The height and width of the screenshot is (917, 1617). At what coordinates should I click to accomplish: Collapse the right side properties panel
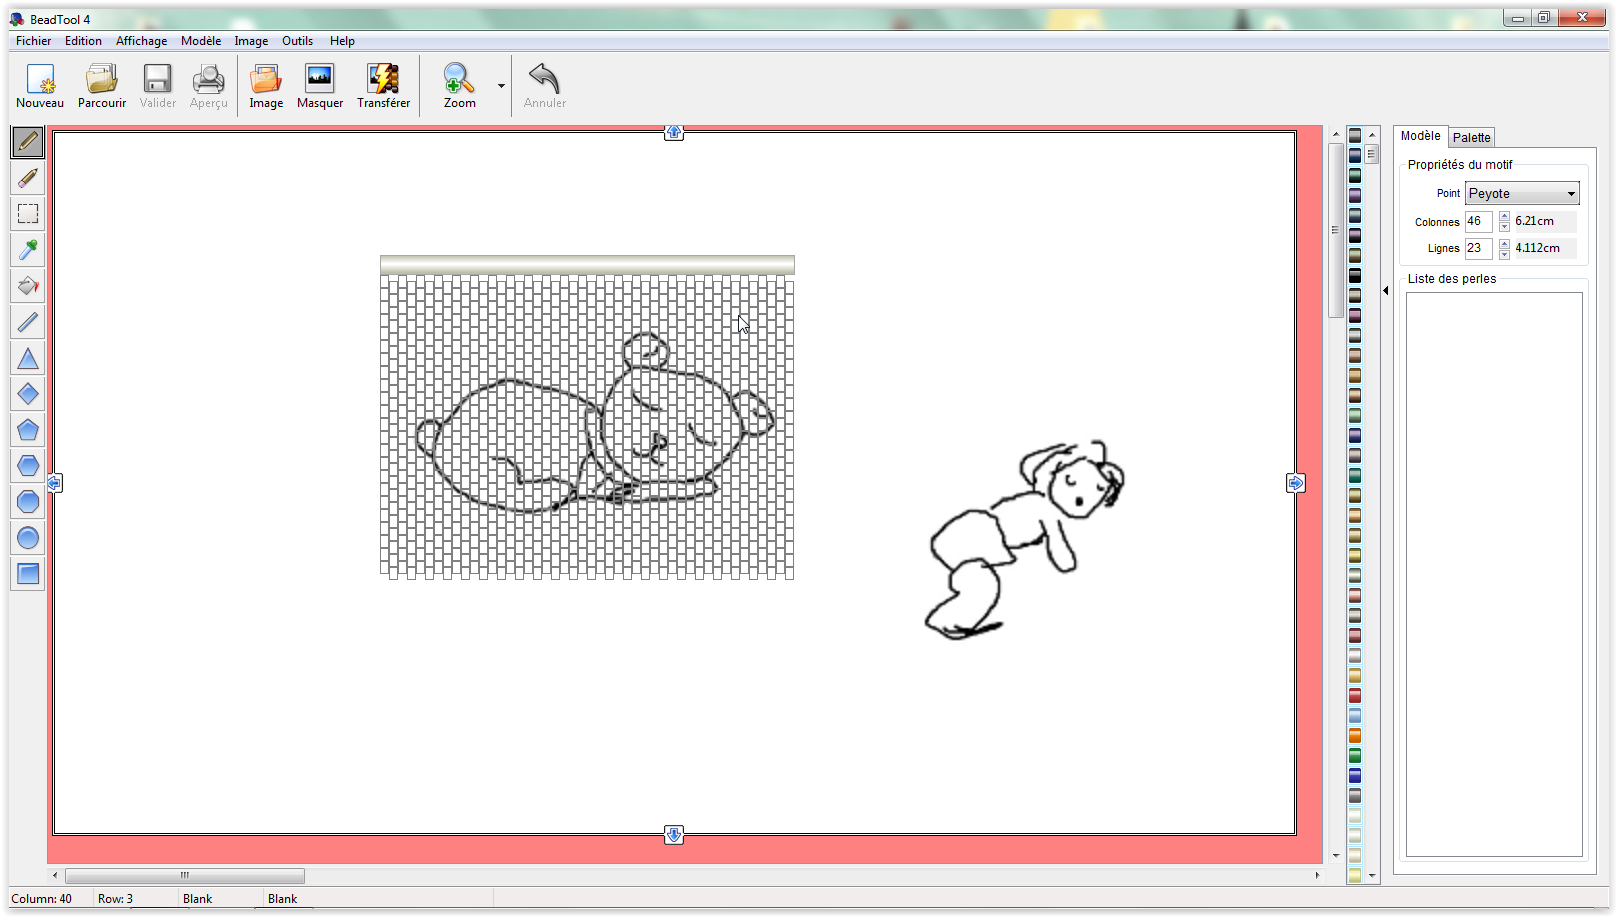(1386, 291)
